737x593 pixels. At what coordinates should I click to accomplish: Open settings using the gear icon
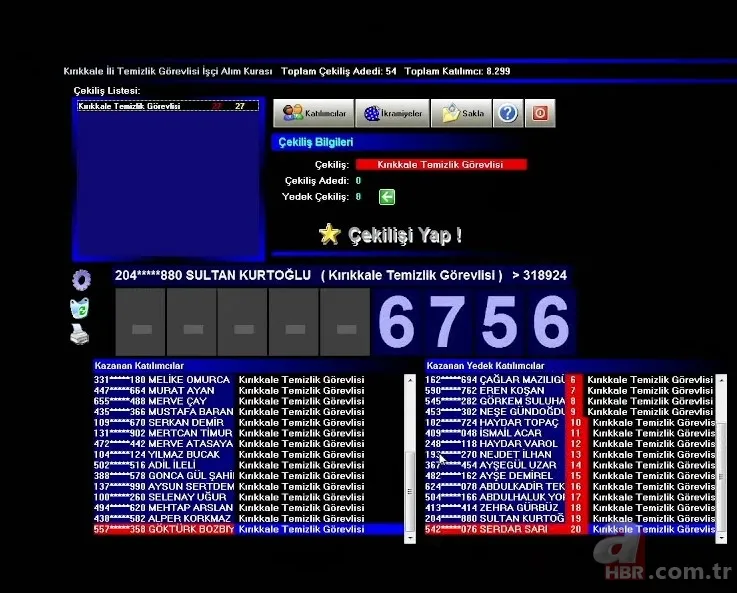[81, 280]
